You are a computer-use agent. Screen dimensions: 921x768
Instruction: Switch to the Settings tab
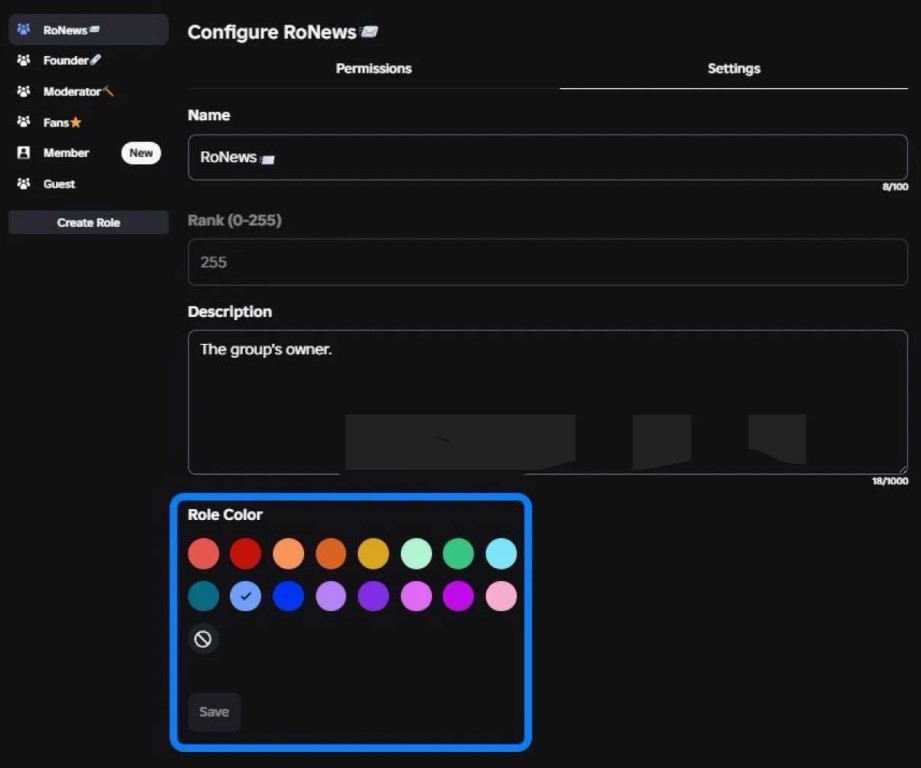click(734, 69)
